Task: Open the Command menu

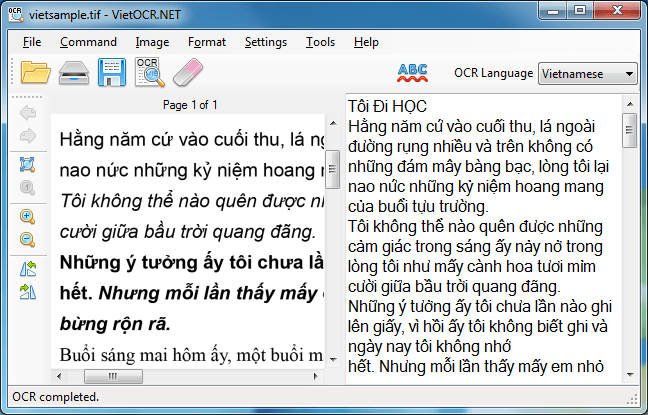Action: point(88,42)
